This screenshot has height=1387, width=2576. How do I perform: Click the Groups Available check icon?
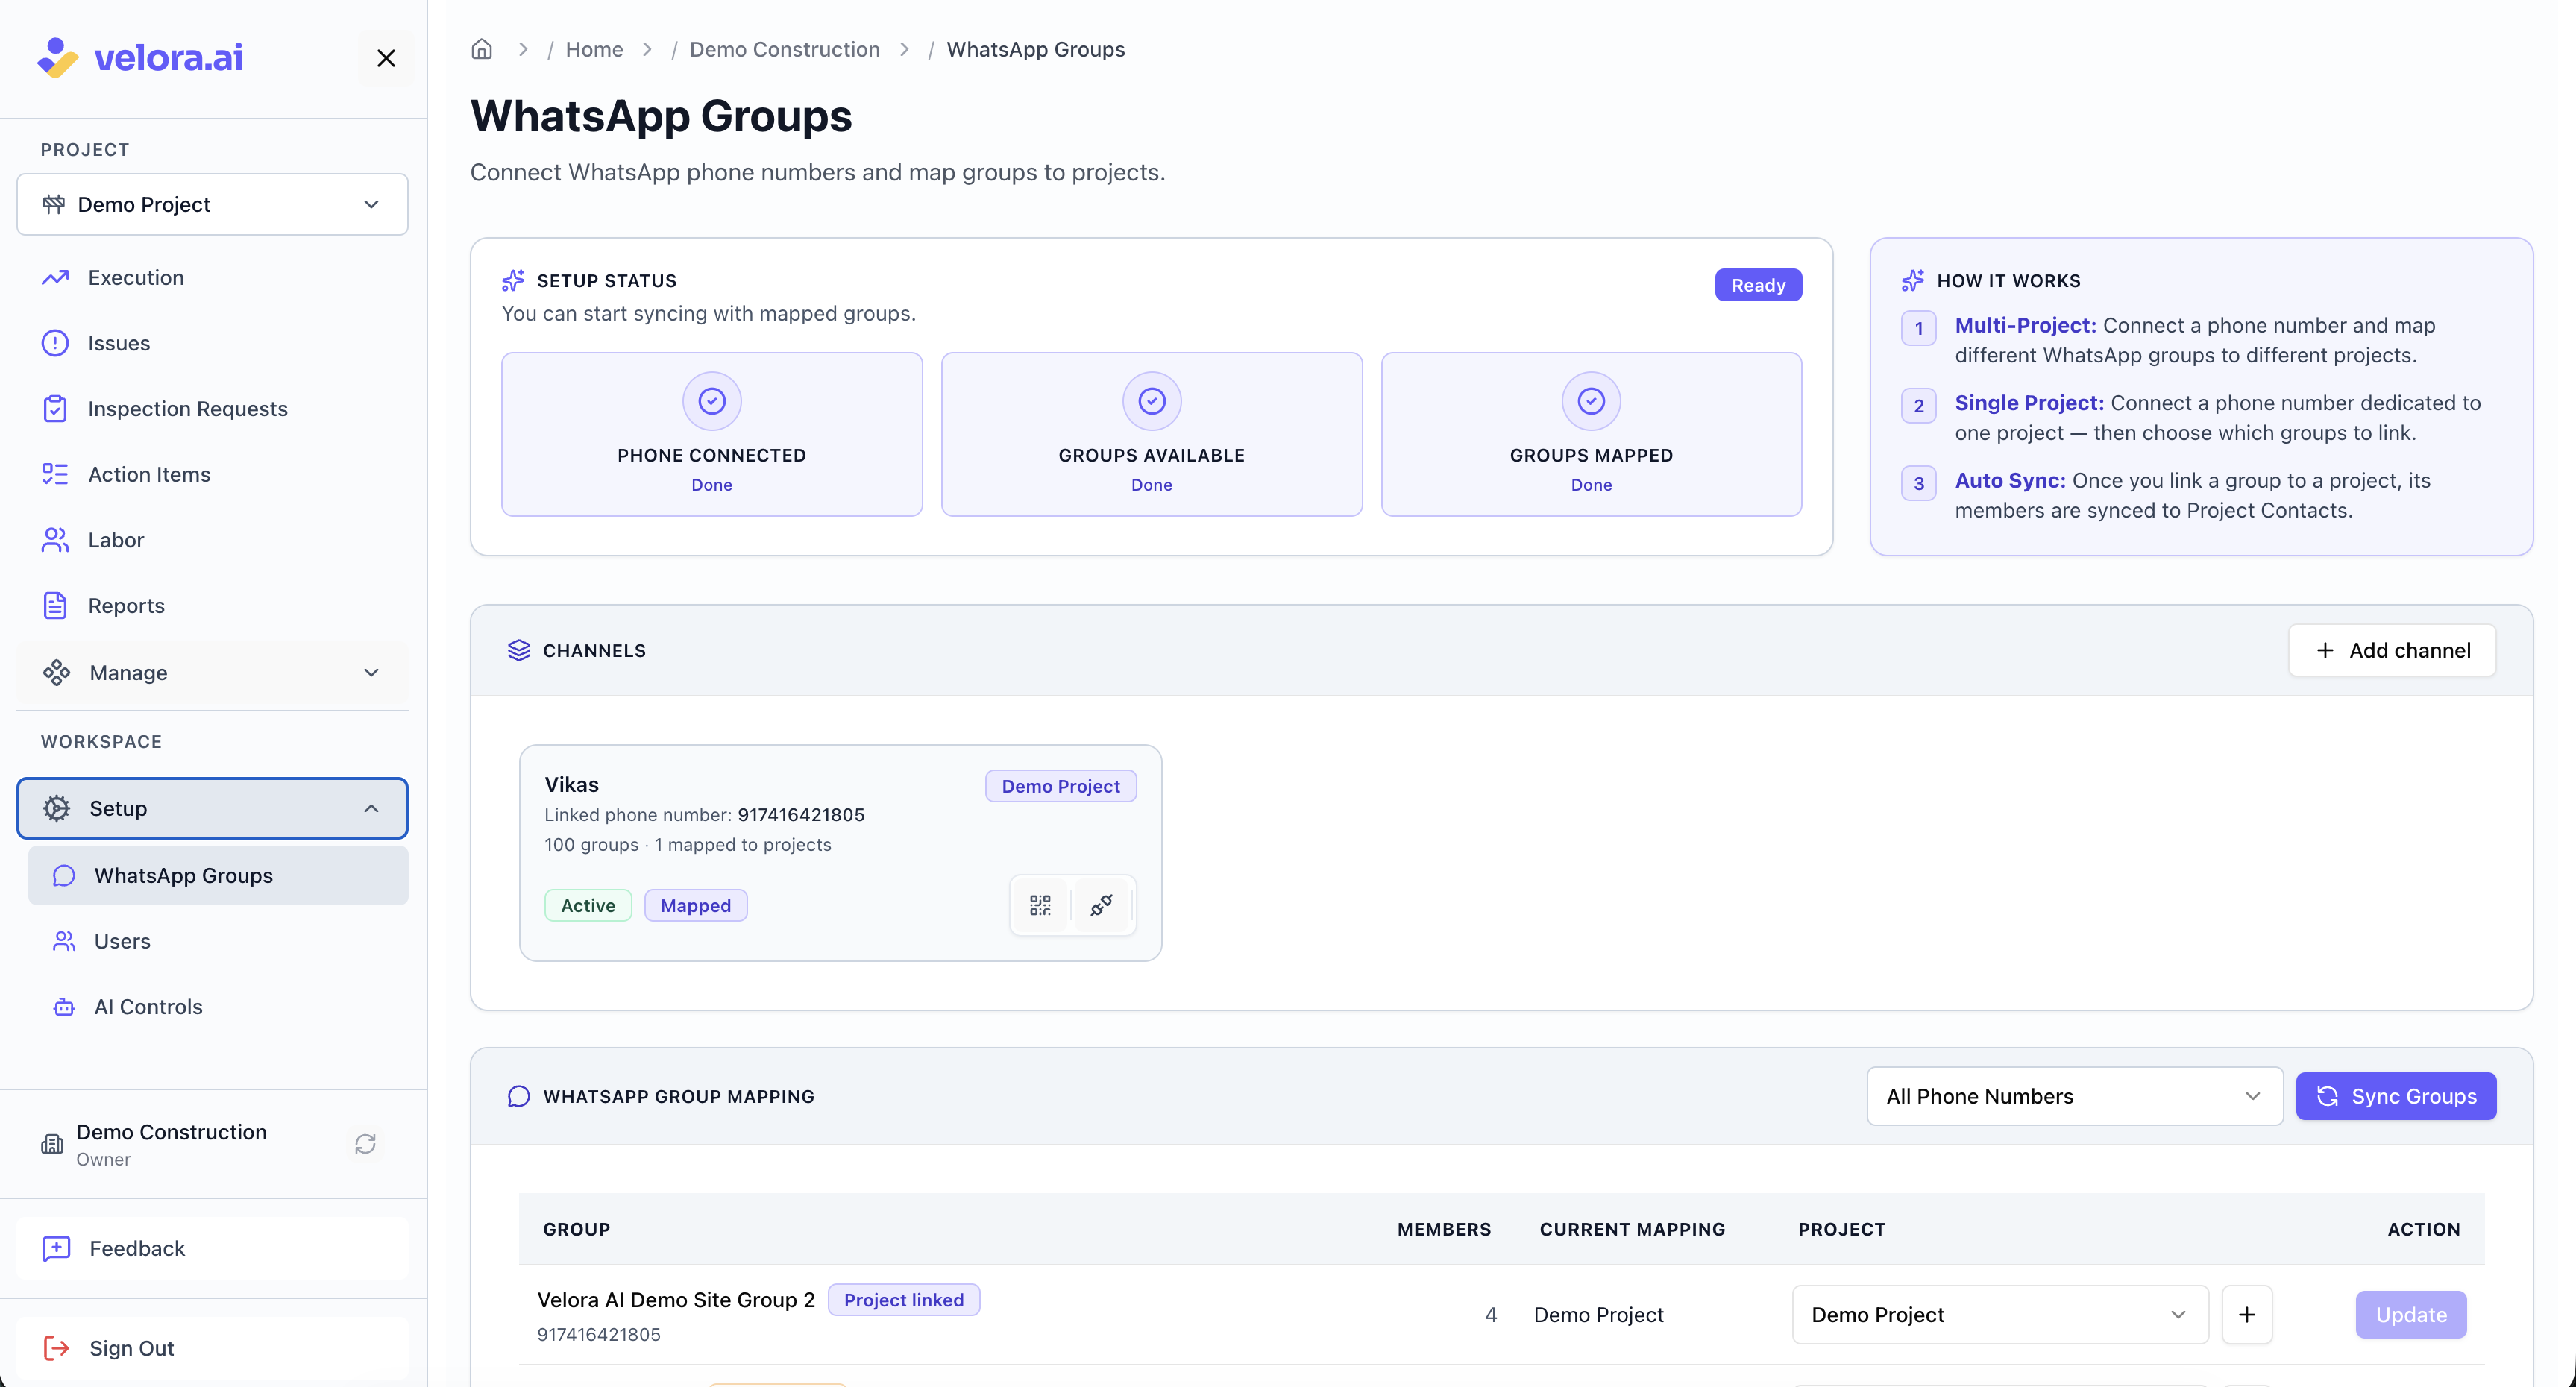(1152, 401)
